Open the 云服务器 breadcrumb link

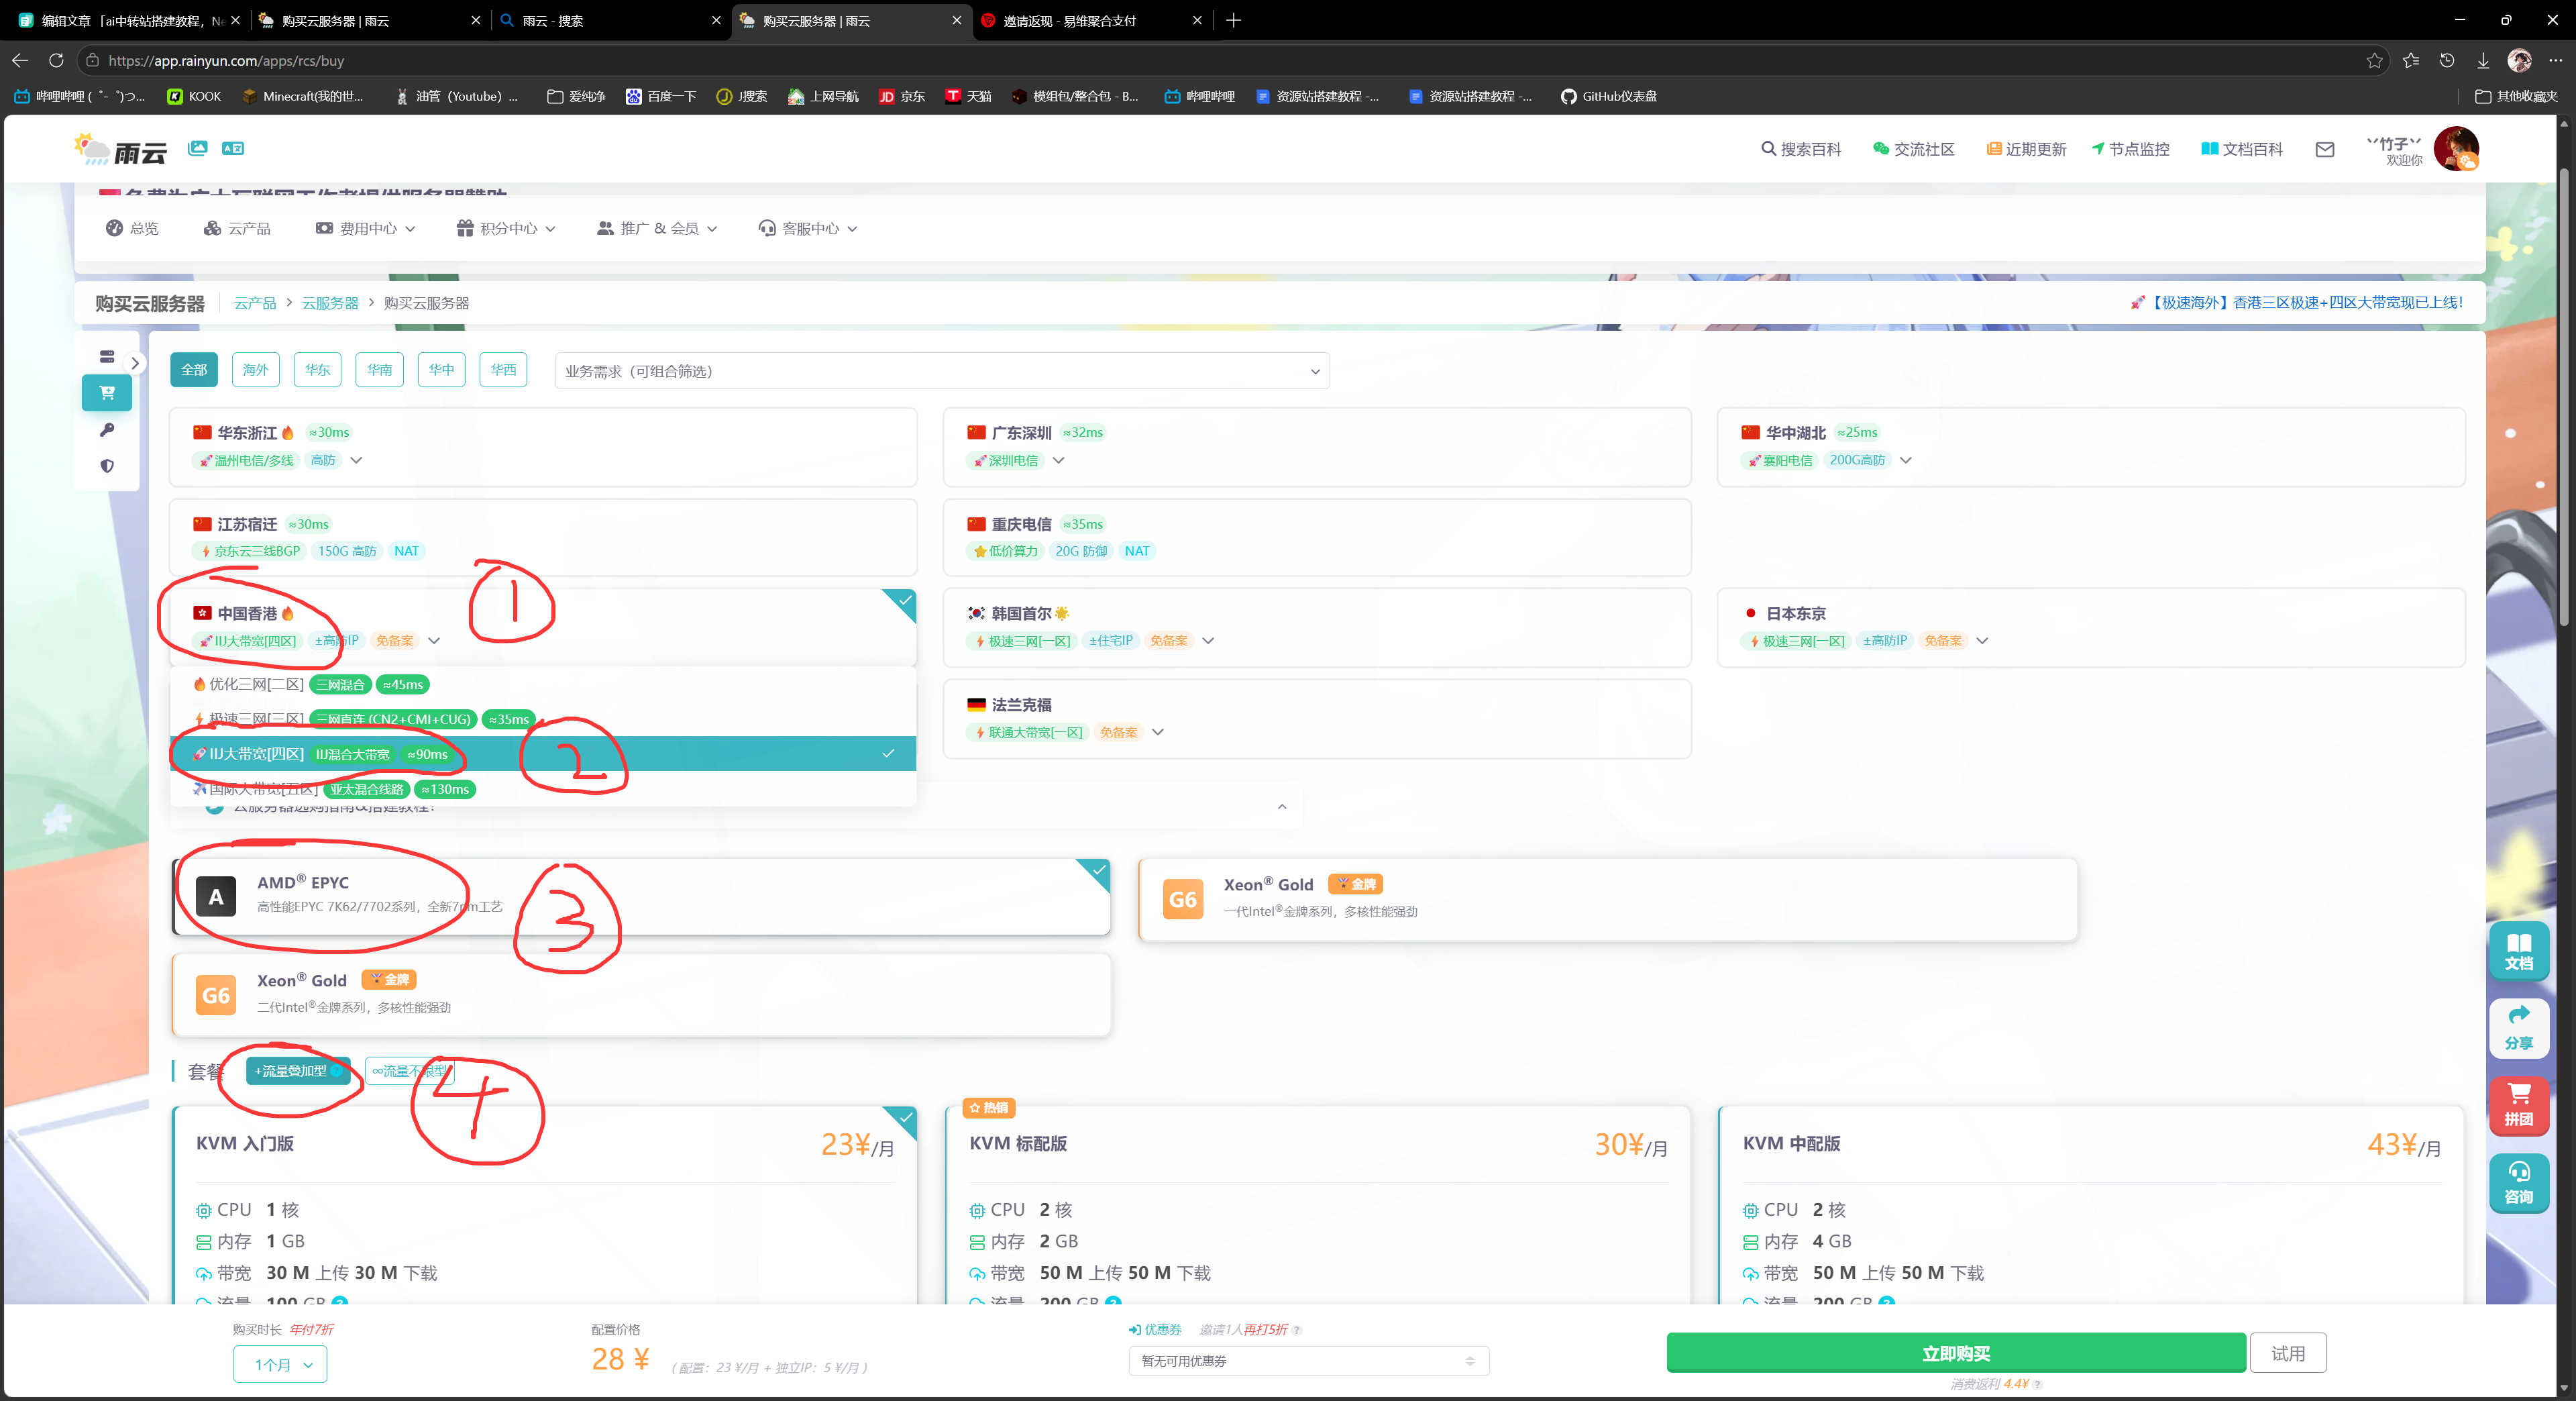(330, 303)
